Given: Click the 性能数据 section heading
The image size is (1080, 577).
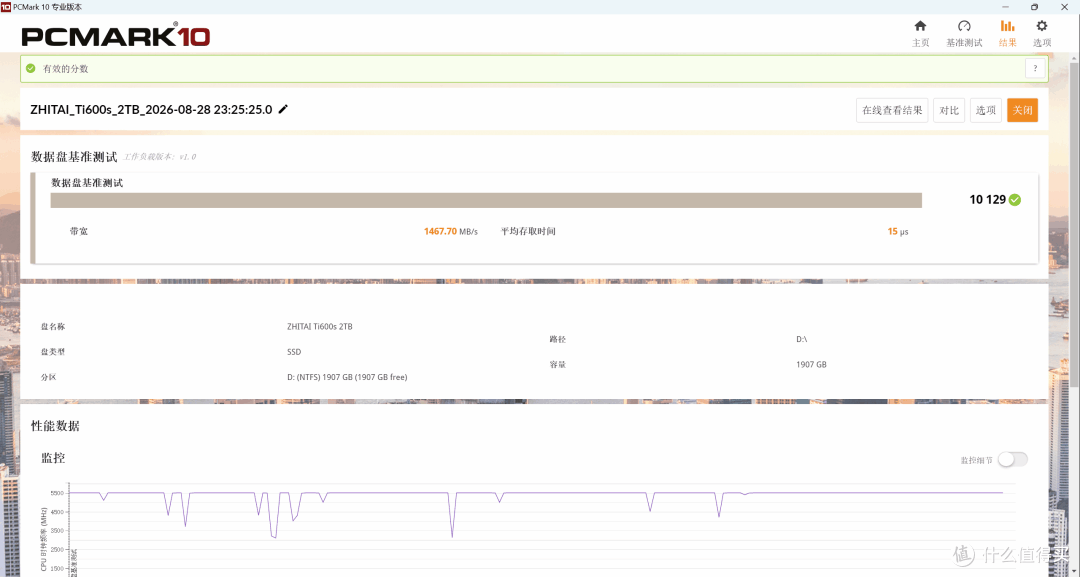Looking at the screenshot, I should coord(55,426).
